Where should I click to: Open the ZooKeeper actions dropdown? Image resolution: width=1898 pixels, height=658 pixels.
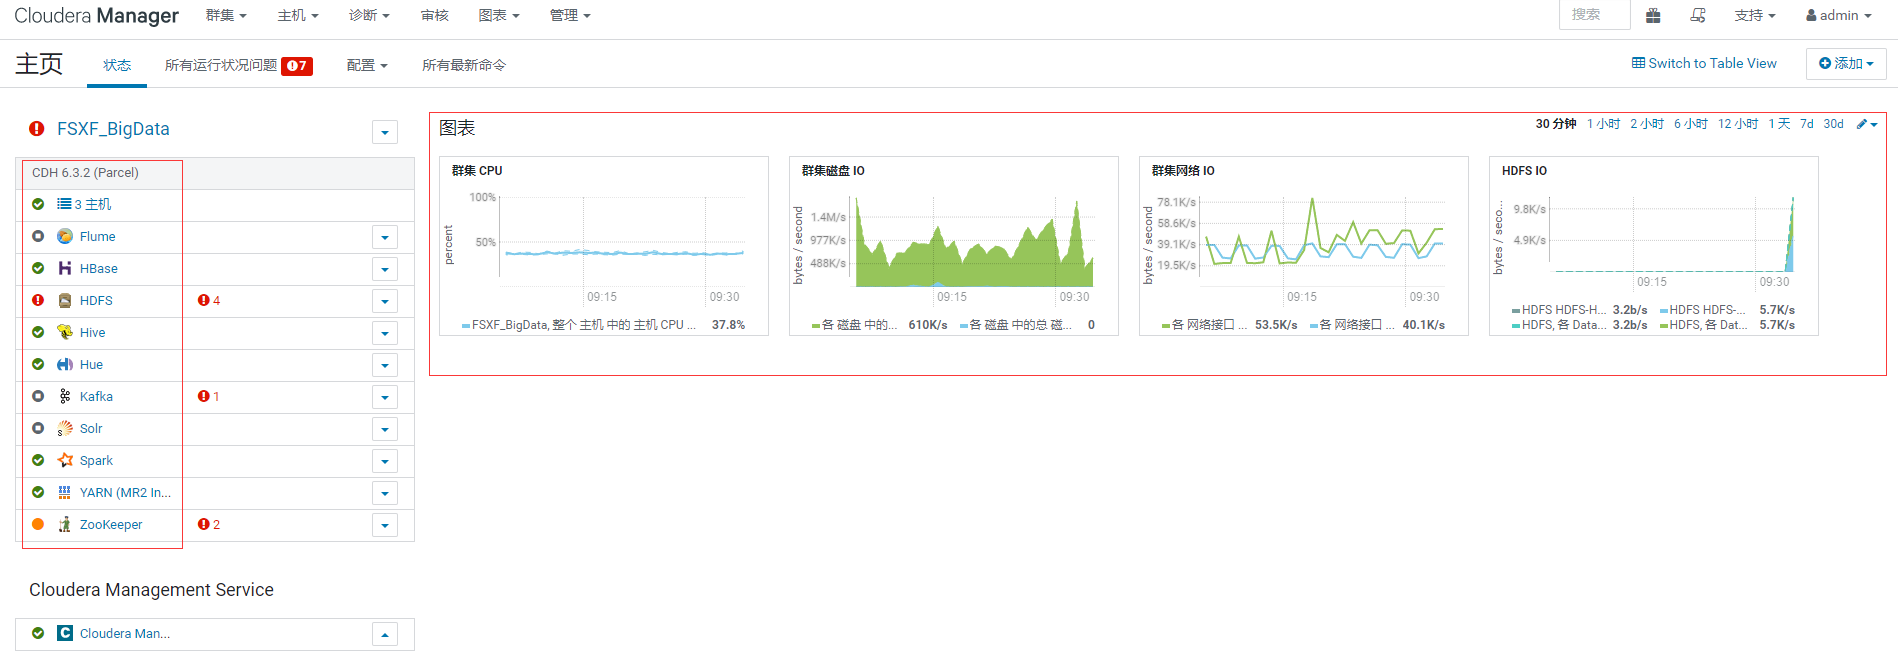(385, 525)
